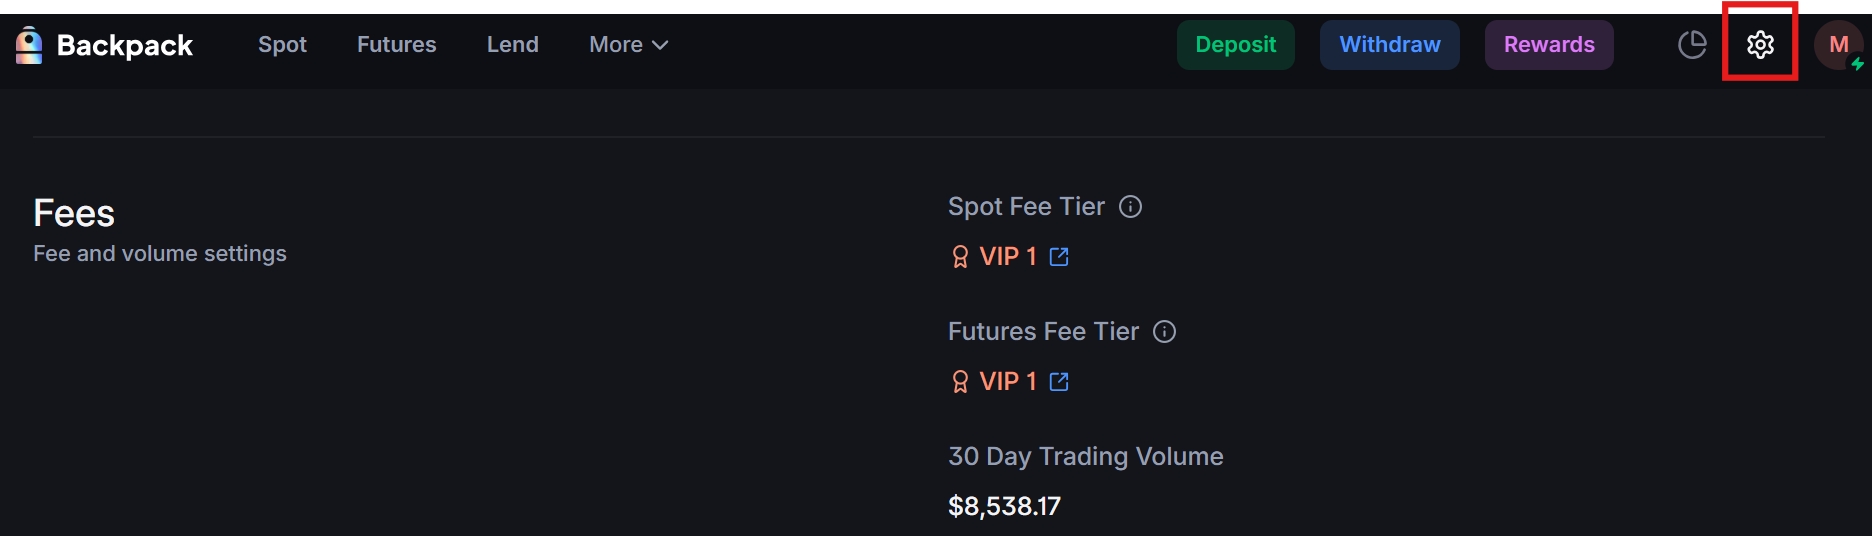Image resolution: width=1872 pixels, height=536 pixels.
Task: Click the Futures Fee Tier info icon
Action: click(x=1164, y=332)
